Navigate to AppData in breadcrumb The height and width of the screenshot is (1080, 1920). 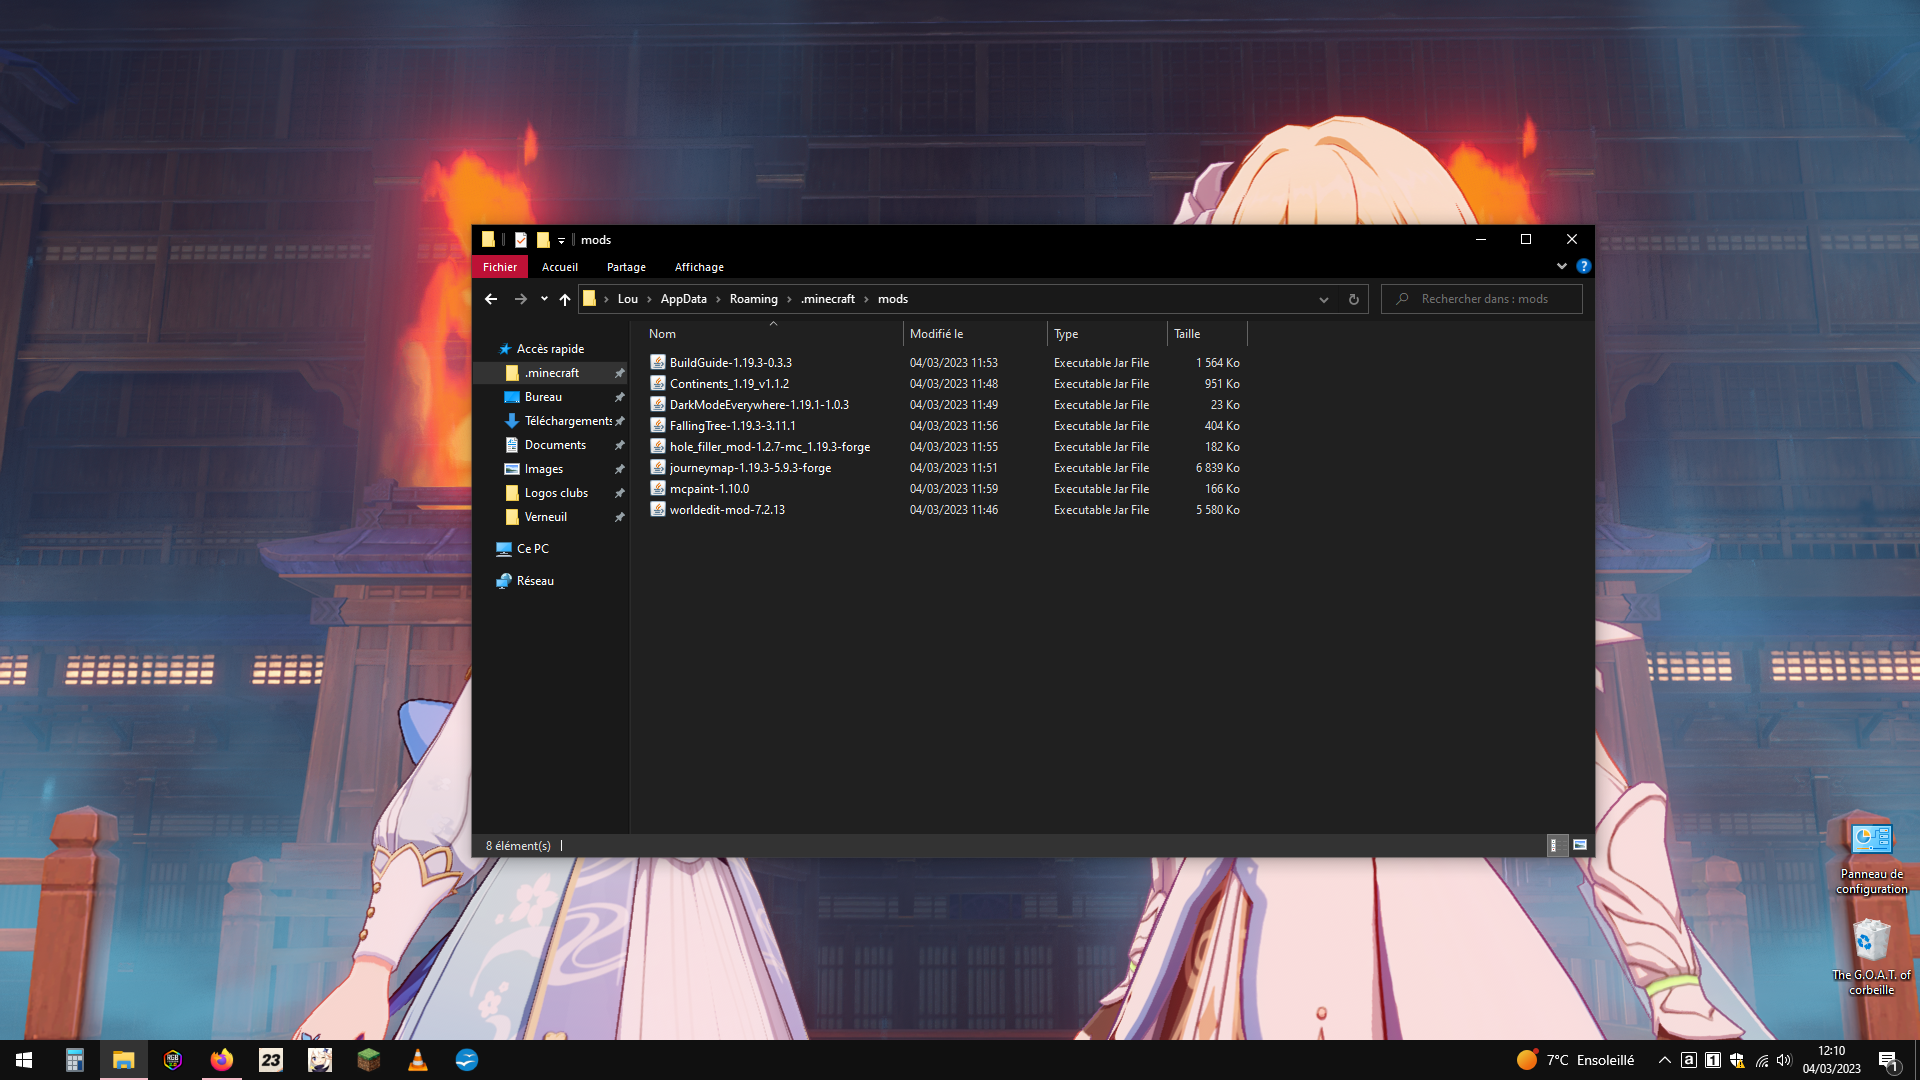click(x=683, y=299)
